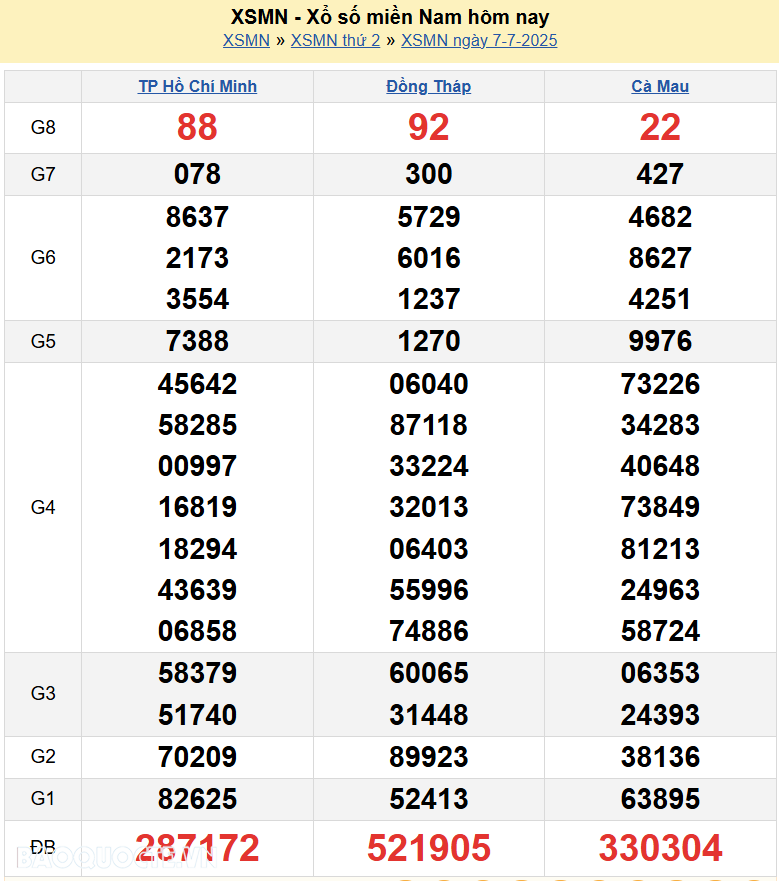Open the Đồng Tháp column header link
779x881 pixels.
[428, 87]
